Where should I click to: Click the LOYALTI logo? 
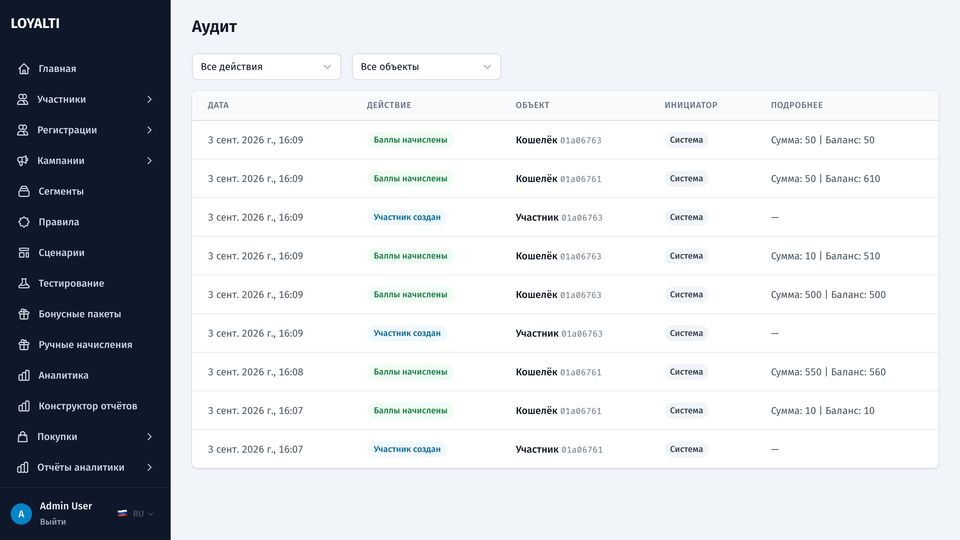coord(35,23)
